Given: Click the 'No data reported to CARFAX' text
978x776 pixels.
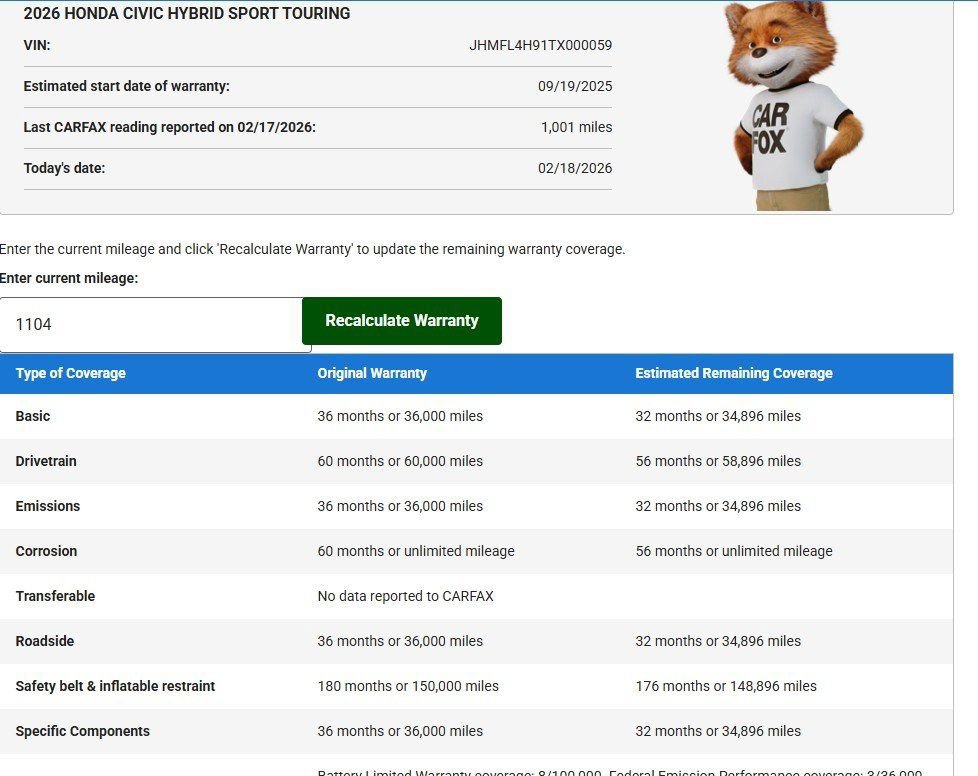Looking at the screenshot, I should click(405, 596).
